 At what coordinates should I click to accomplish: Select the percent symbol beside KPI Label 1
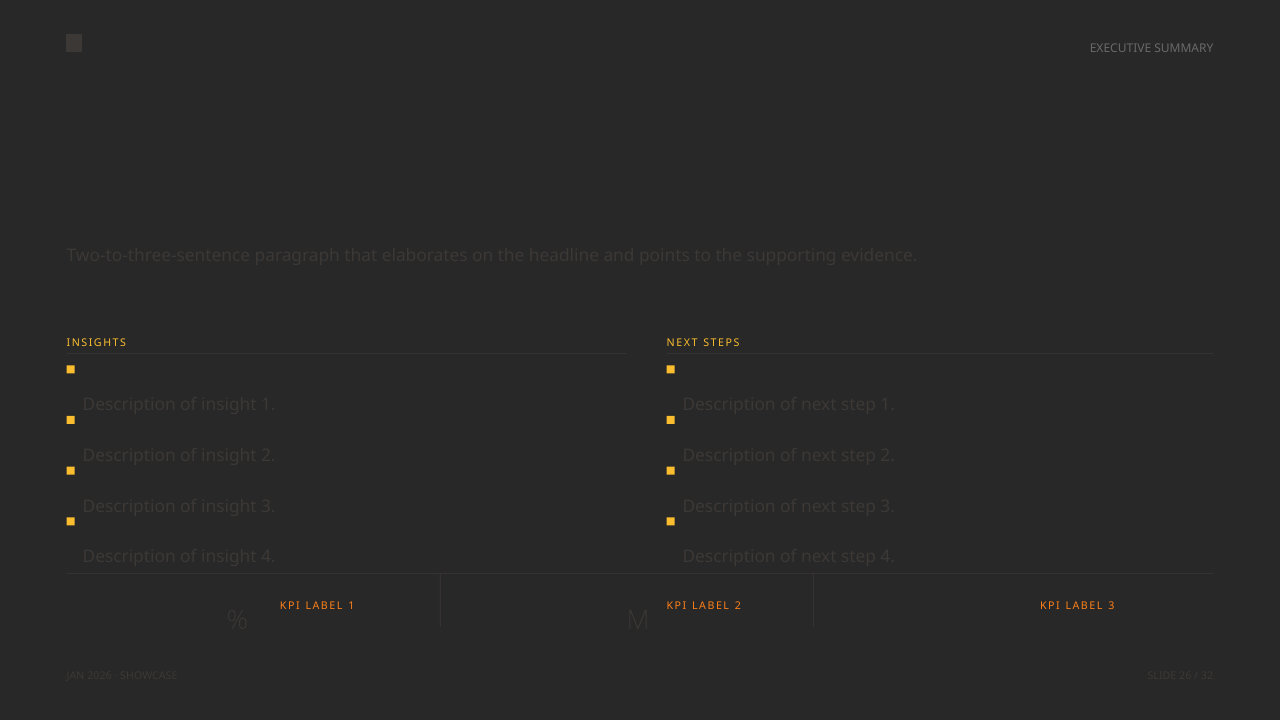[237, 620]
